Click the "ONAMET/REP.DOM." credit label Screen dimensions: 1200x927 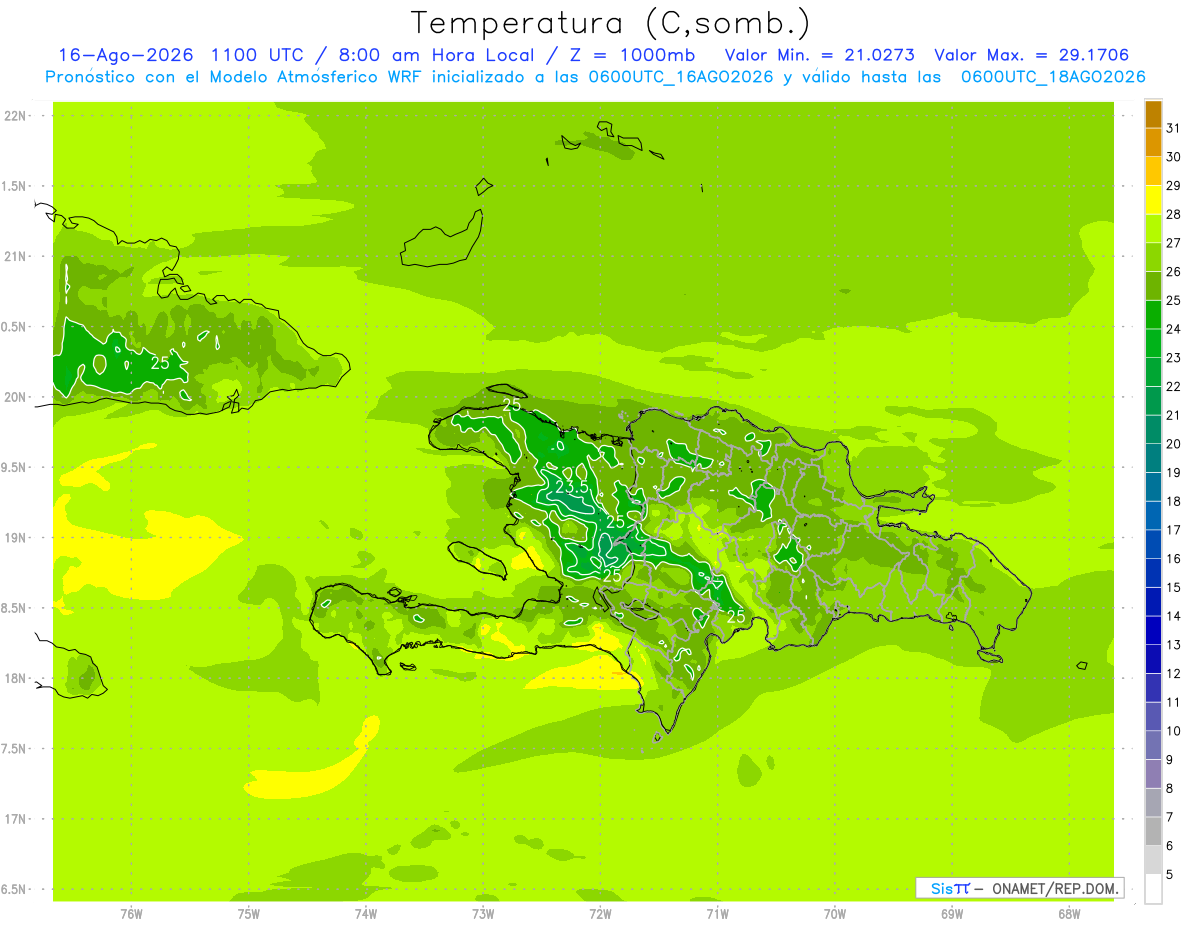(x=1056, y=888)
